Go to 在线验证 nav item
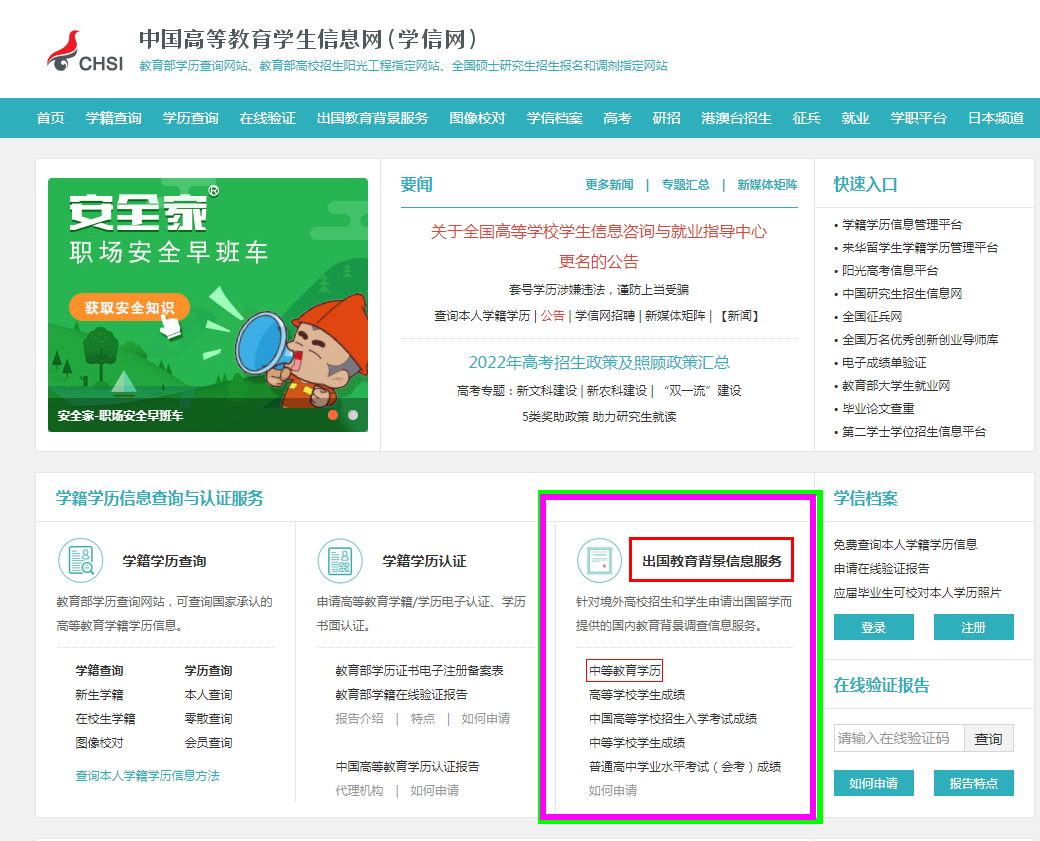This screenshot has height=841, width=1040. 267,118
